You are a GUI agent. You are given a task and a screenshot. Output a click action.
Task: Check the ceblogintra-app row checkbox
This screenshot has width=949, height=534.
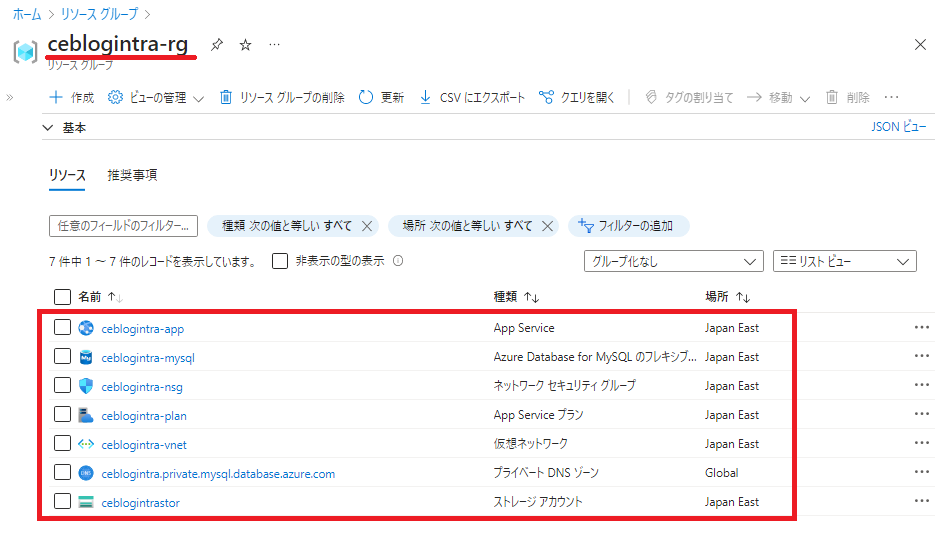(62, 328)
